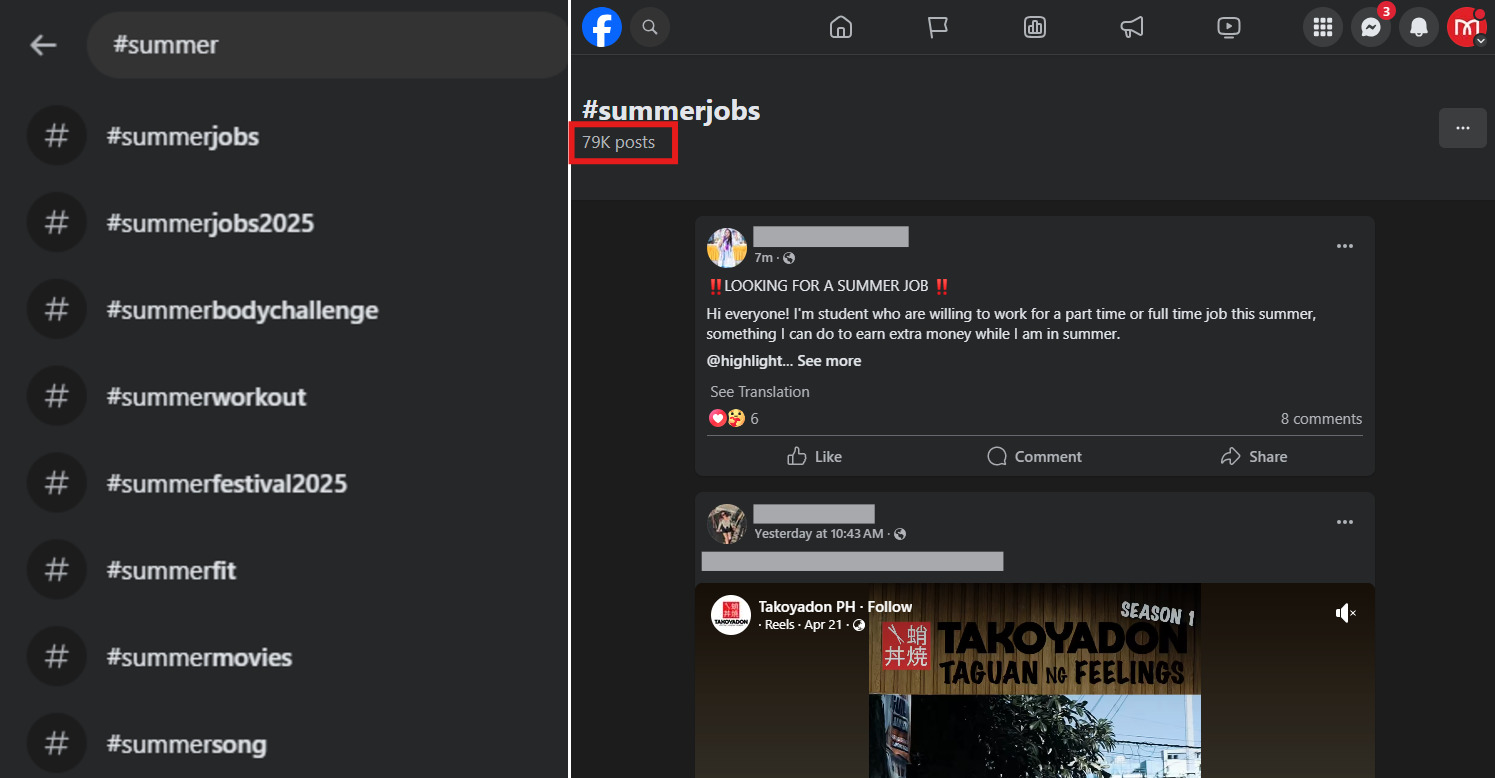Open the Messenger chat icon
The width and height of the screenshot is (1495, 778).
tap(1371, 27)
